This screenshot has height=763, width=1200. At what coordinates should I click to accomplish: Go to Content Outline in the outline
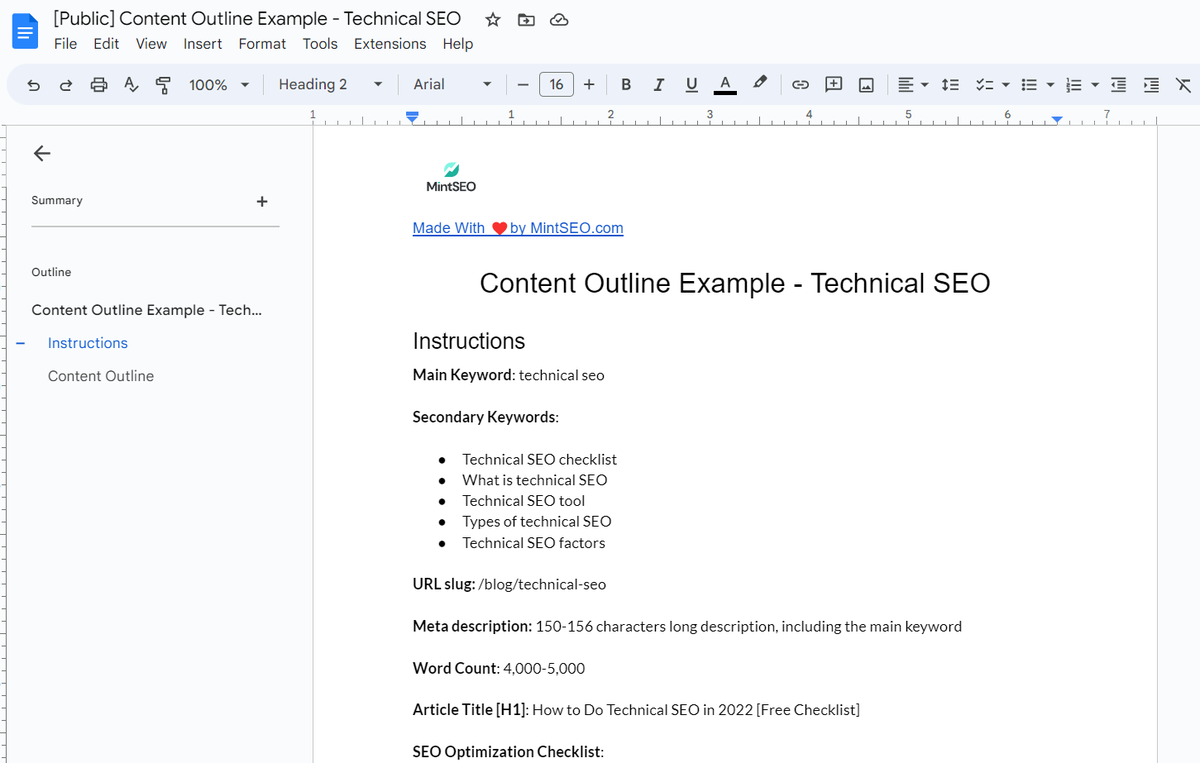click(101, 376)
